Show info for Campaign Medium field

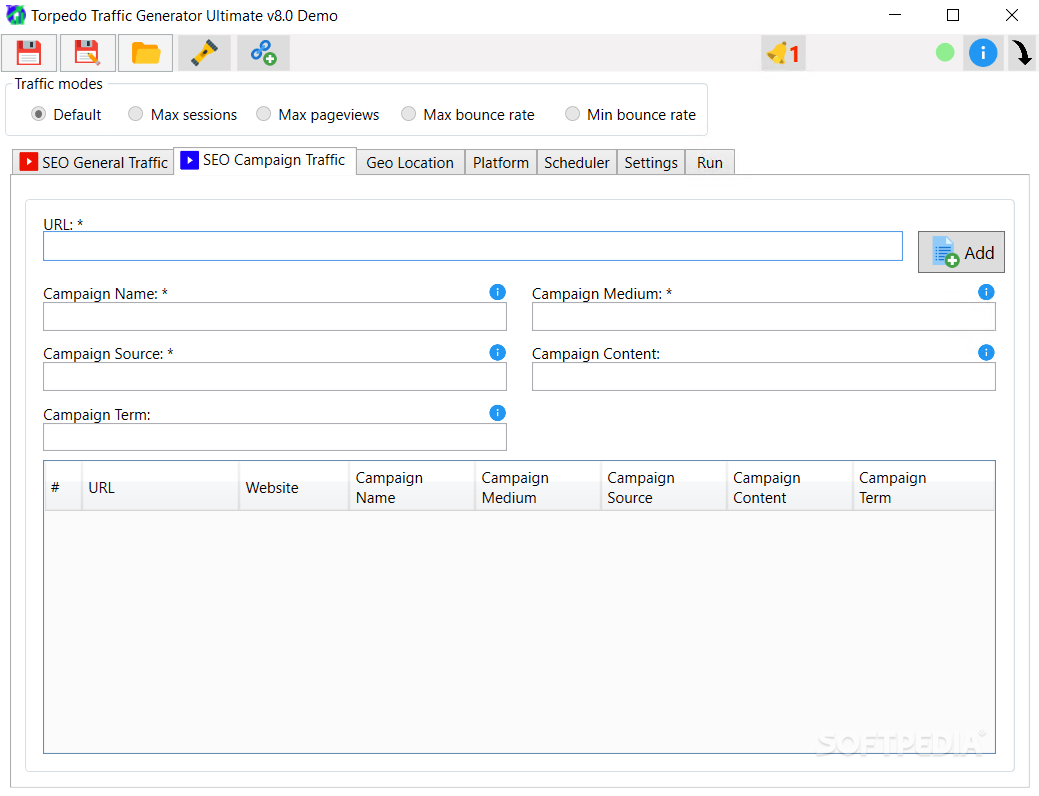(986, 292)
